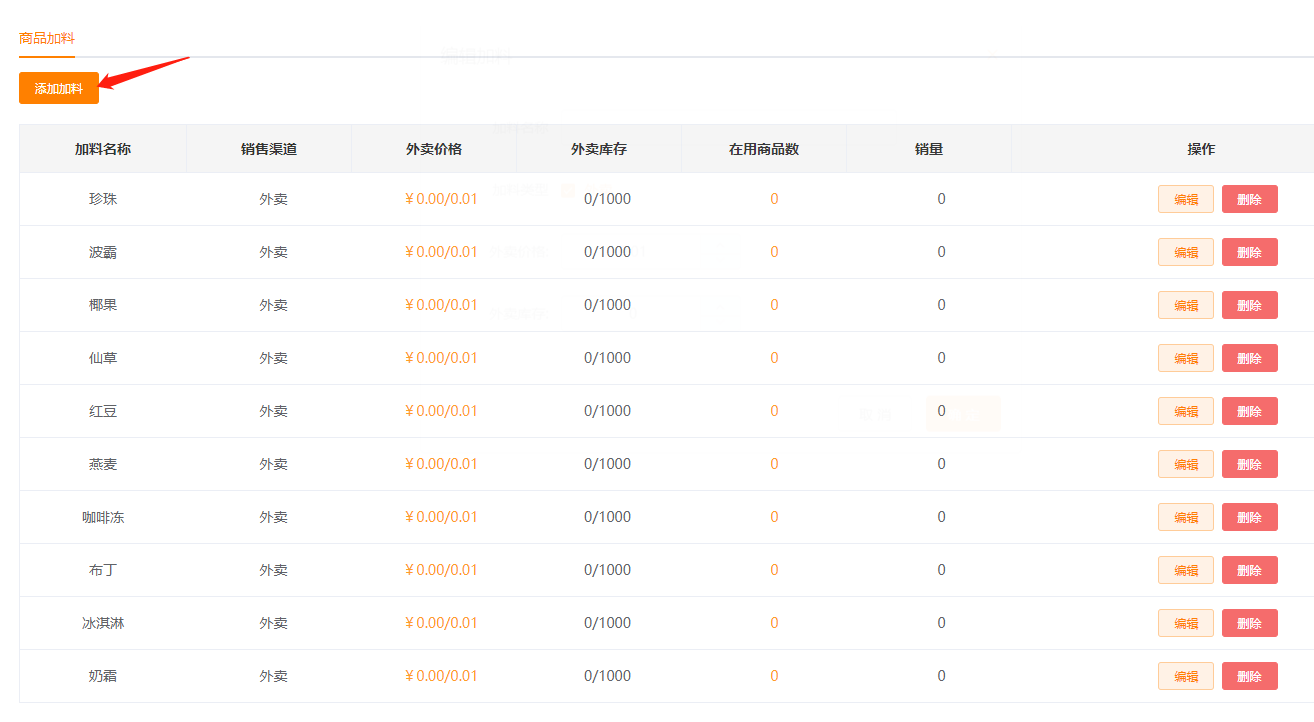This screenshot has width=1314, height=722.
Task: Click the 添加加料 button
Action: pos(58,88)
